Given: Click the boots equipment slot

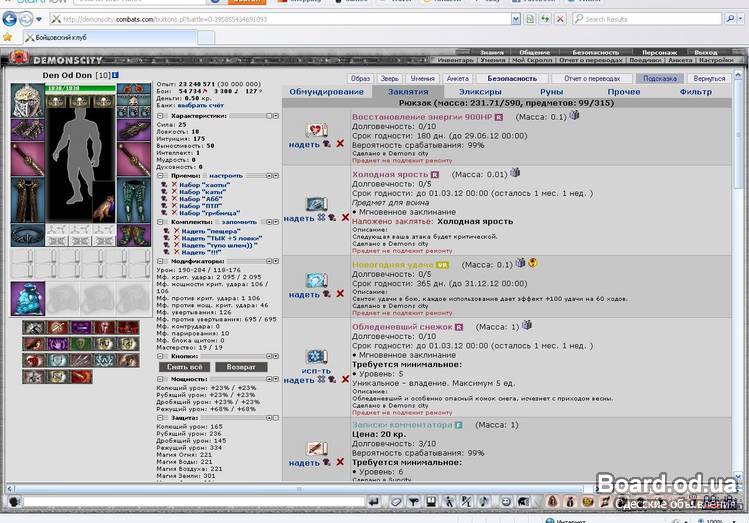Looking at the screenshot, I should click(x=133, y=235).
